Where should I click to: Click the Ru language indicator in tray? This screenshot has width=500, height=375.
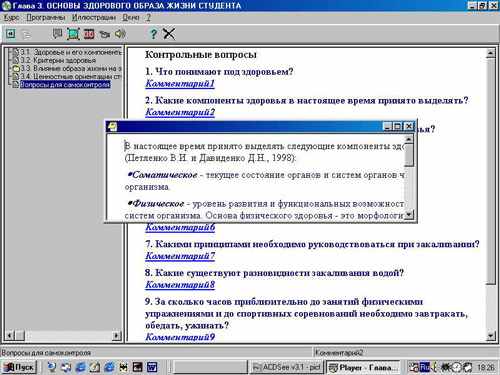point(424,367)
